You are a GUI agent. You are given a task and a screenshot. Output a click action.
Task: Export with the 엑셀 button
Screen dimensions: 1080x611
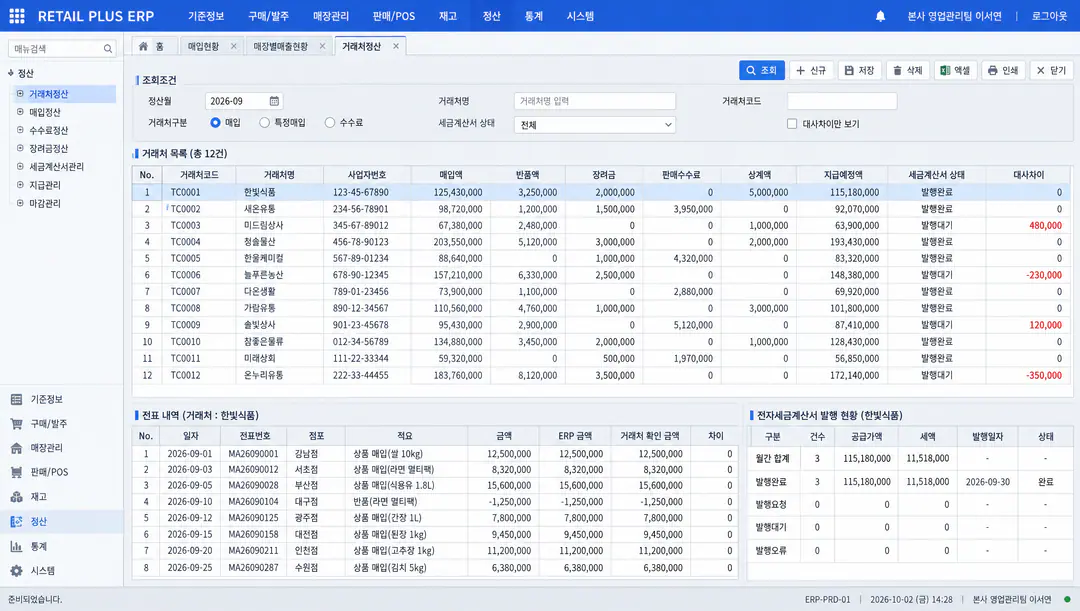pos(955,70)
